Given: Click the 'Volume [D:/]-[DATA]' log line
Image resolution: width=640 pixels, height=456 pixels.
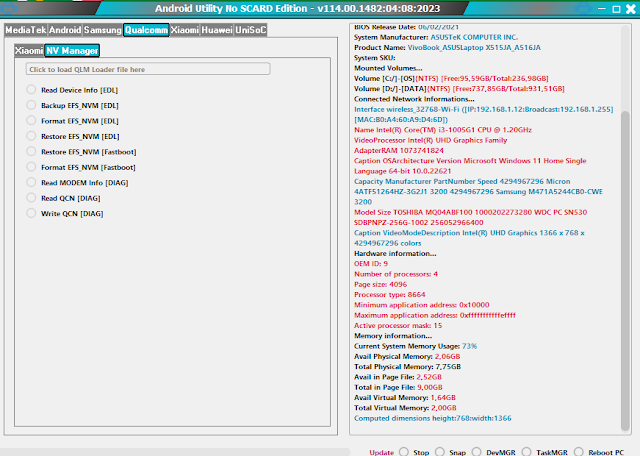Looking at the screenshot, I should [459, 89].
